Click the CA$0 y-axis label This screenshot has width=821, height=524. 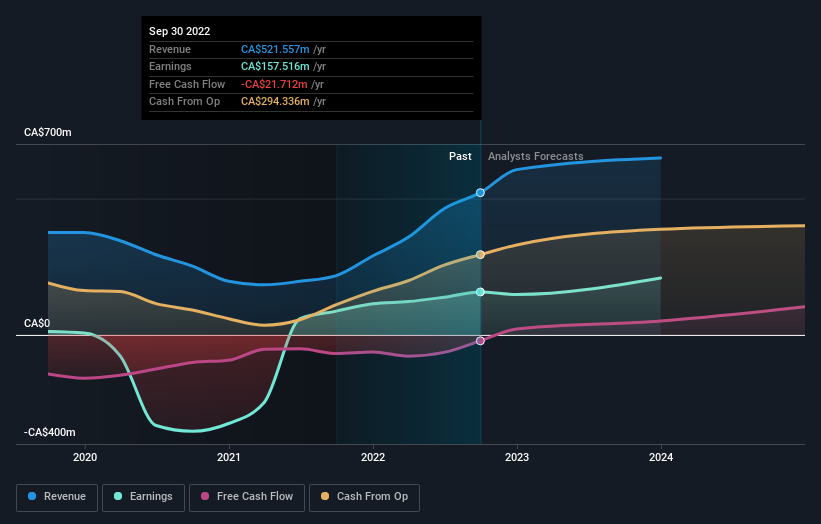pos(37,324)
